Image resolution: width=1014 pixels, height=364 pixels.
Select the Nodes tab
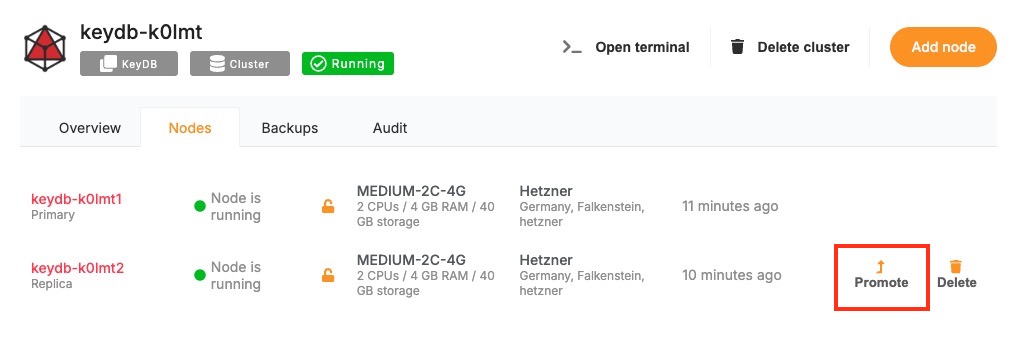tap(190, 128)
